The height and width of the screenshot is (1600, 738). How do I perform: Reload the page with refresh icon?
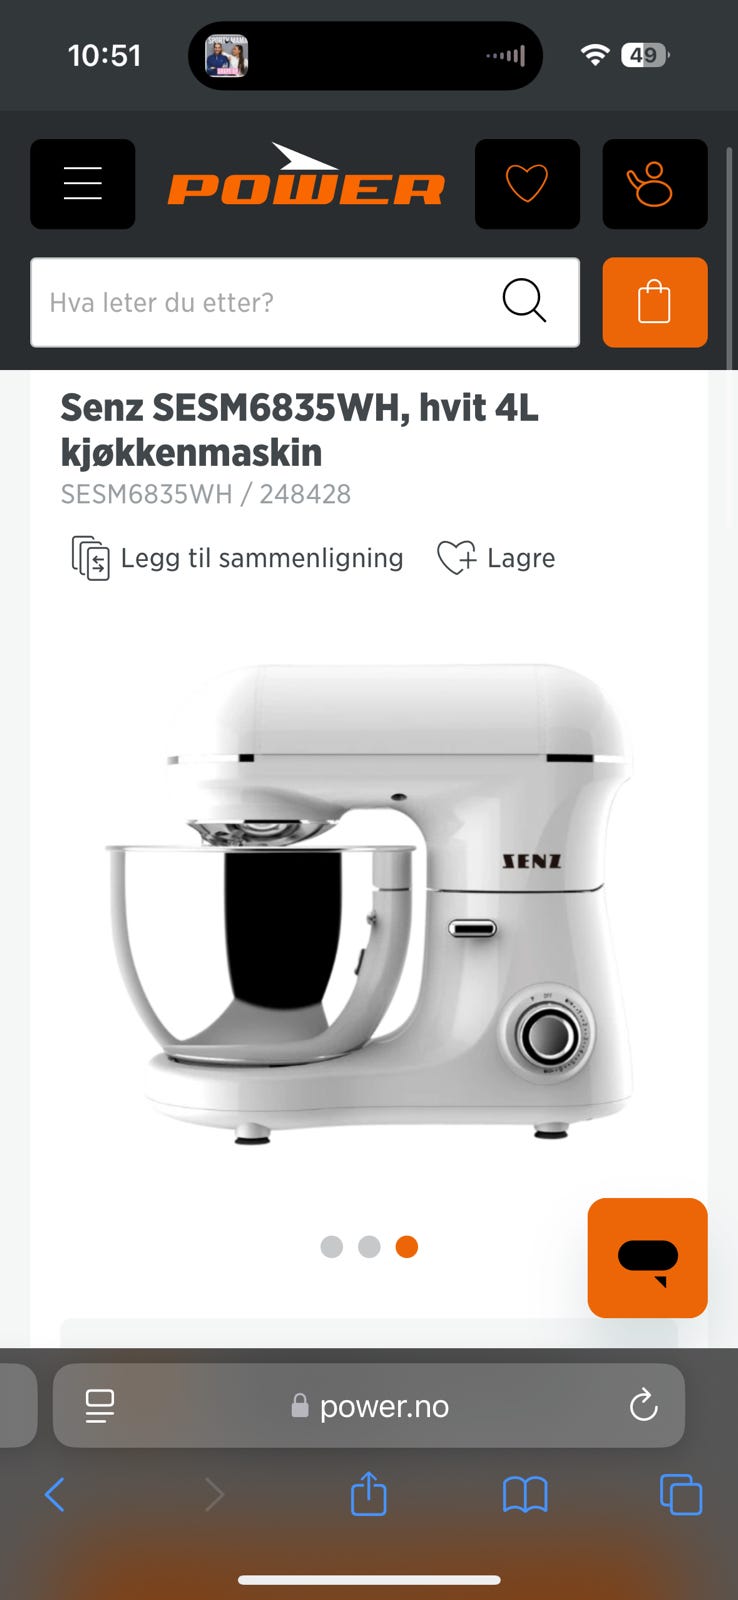[x=643, y=1405]
